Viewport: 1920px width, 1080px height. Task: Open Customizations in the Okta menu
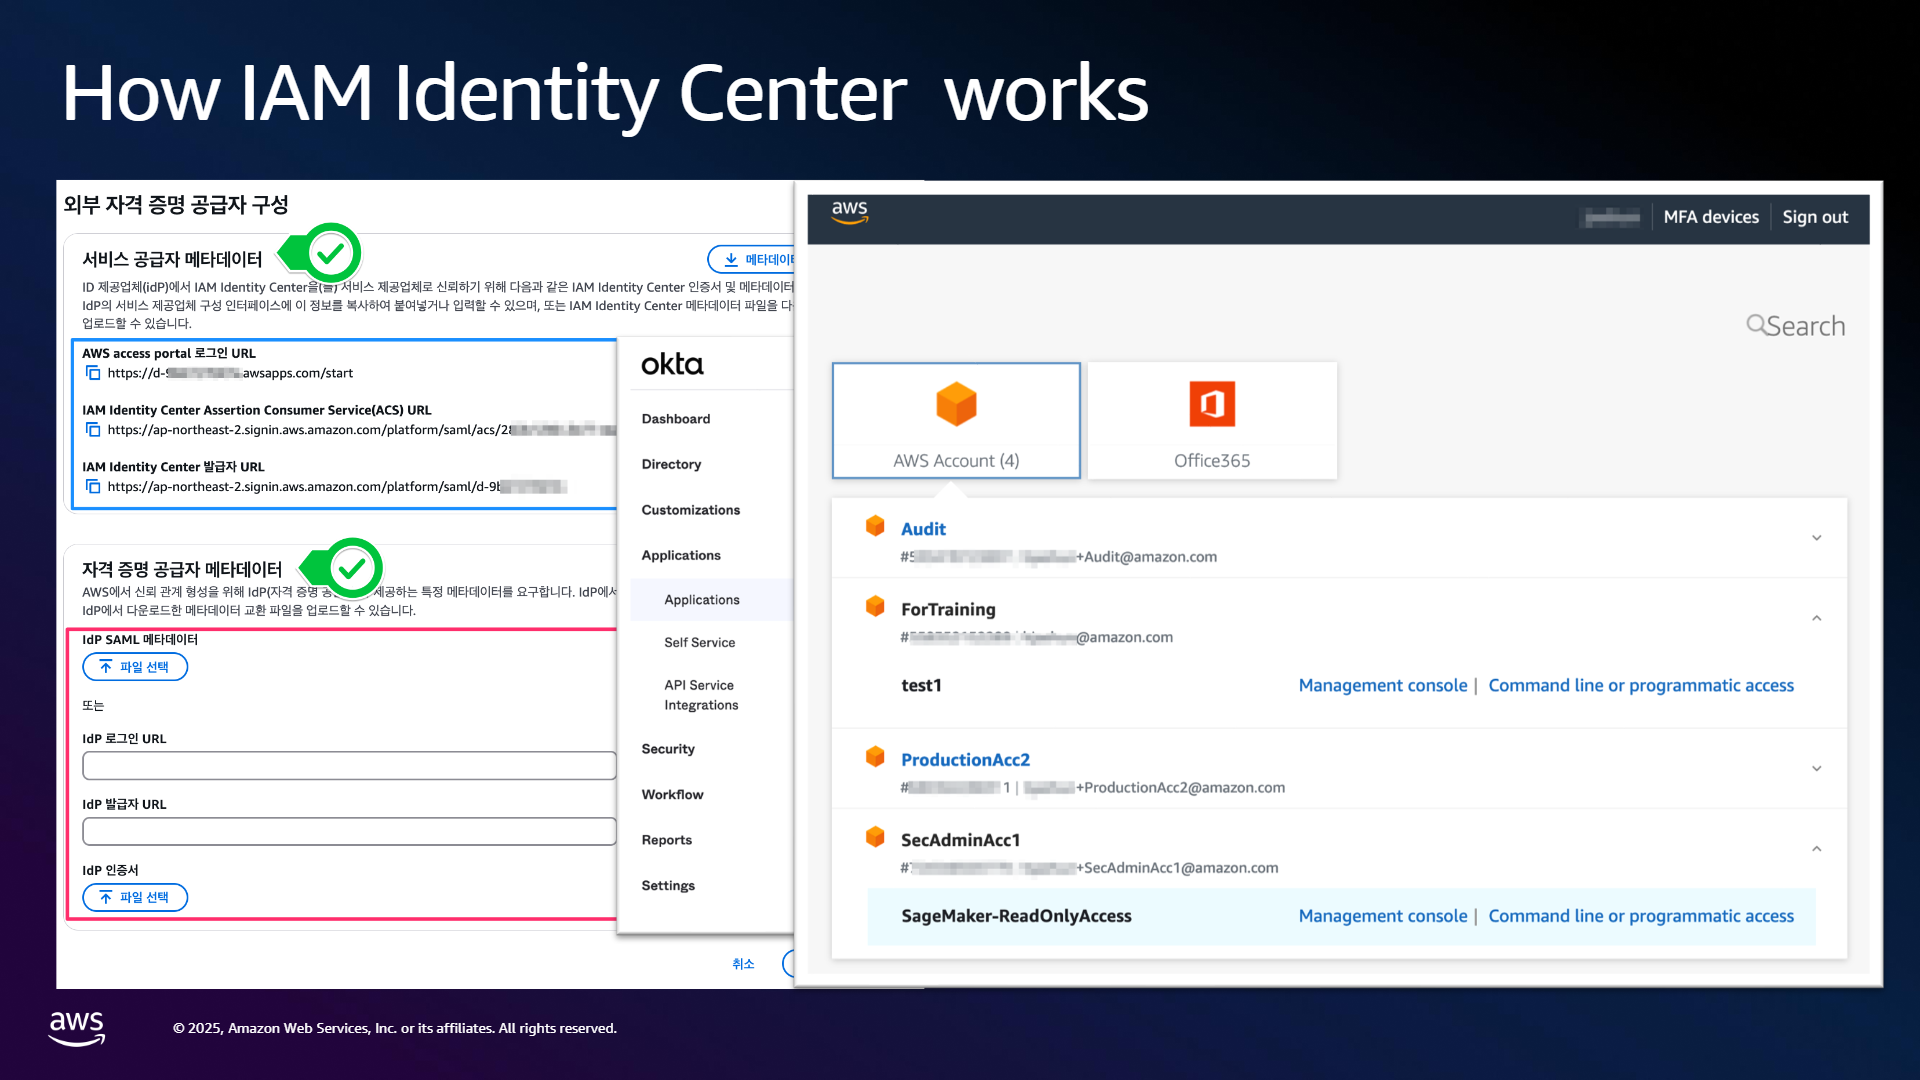click(691, 510)
